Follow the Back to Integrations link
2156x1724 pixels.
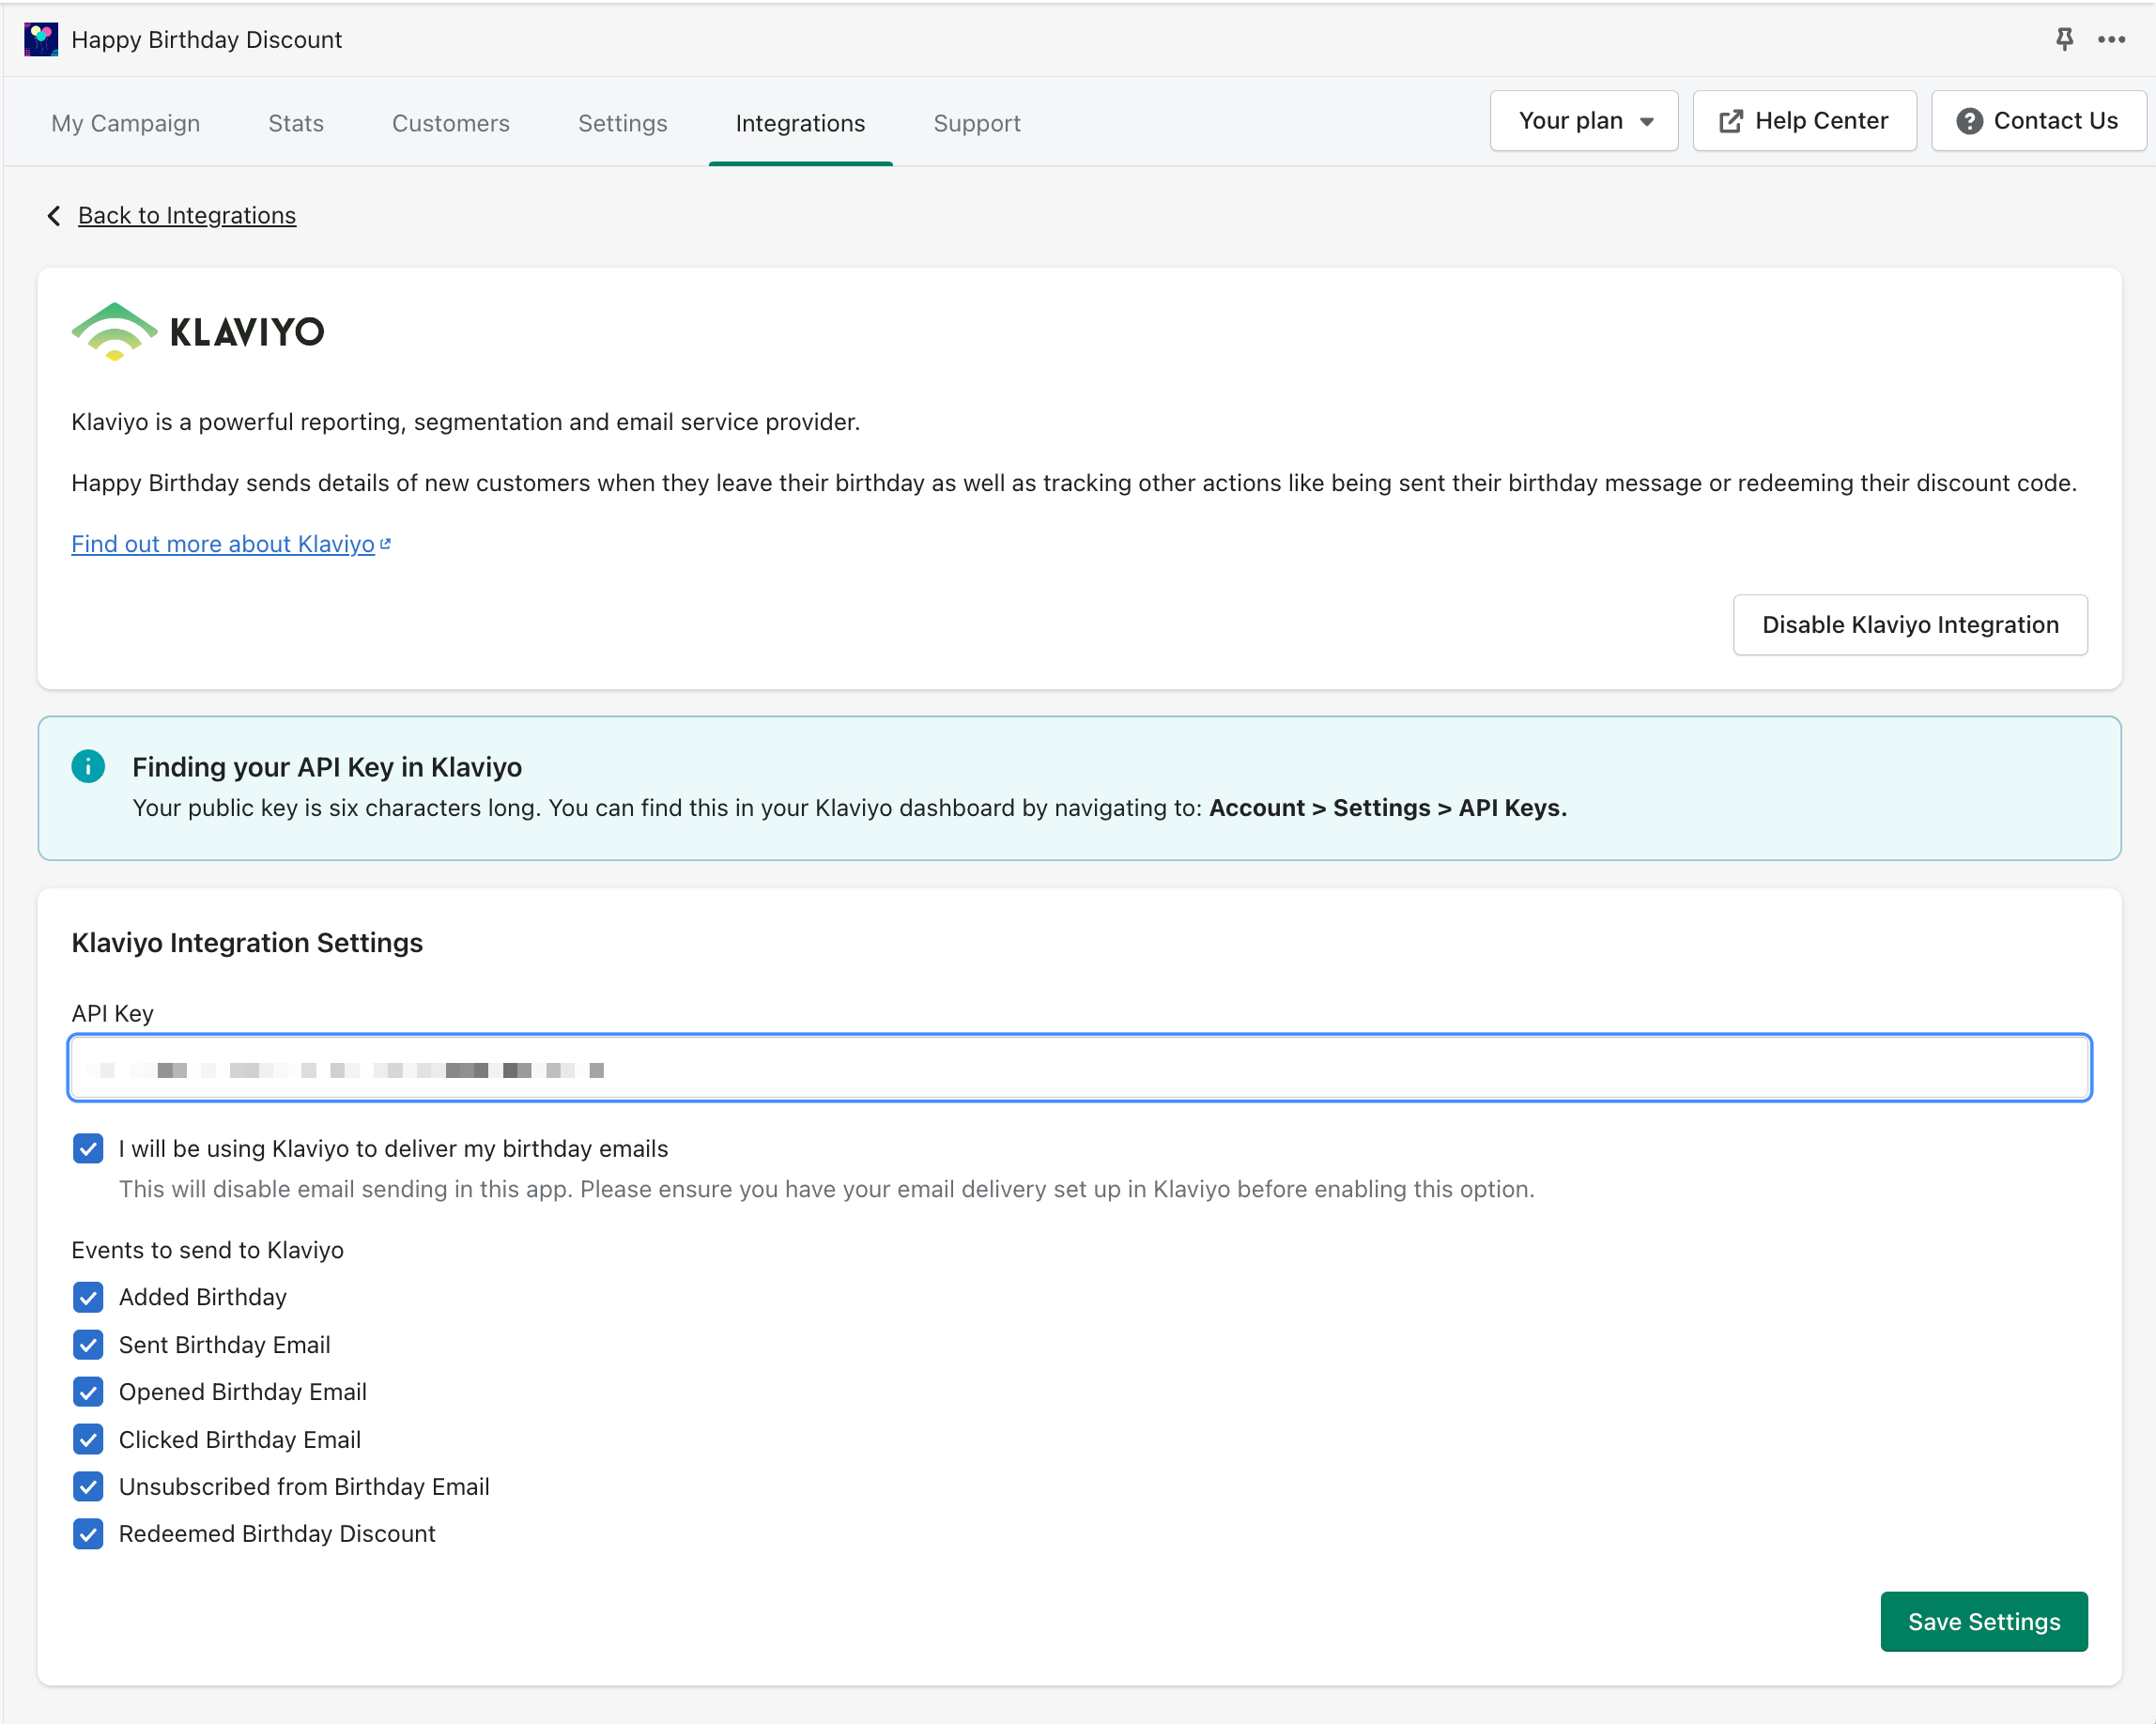click(x=187, y=215)
